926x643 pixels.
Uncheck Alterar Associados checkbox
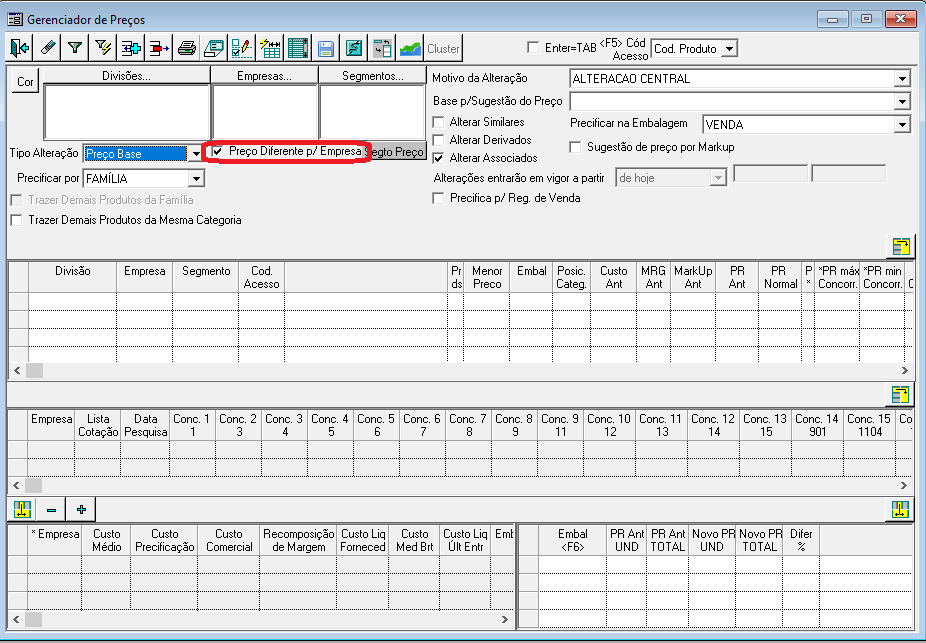click(x=438, y=158)
